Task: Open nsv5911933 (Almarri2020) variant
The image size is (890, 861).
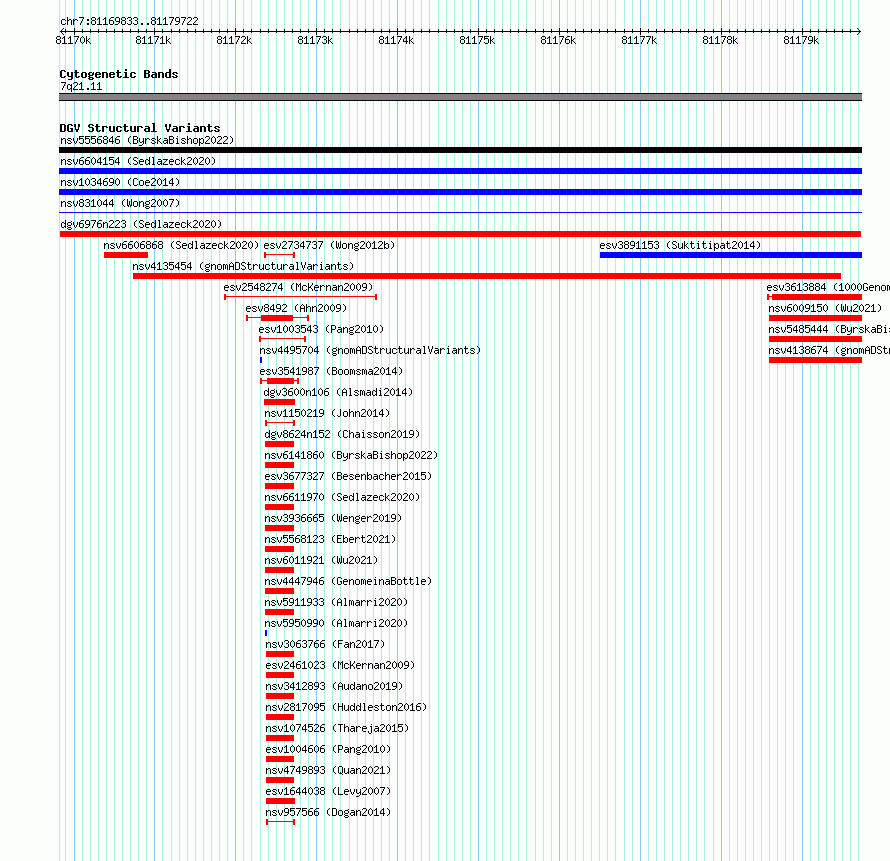Action: (x=336, y=602)
